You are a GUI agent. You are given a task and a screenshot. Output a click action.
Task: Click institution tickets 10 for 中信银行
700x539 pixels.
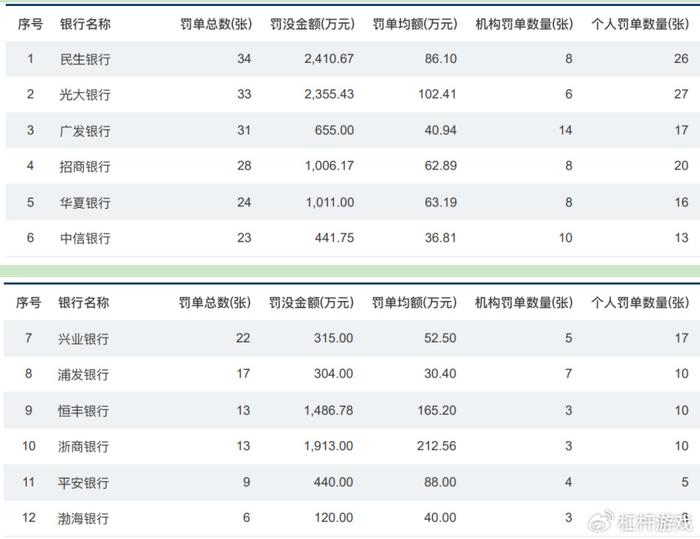(x=566, y=238)
